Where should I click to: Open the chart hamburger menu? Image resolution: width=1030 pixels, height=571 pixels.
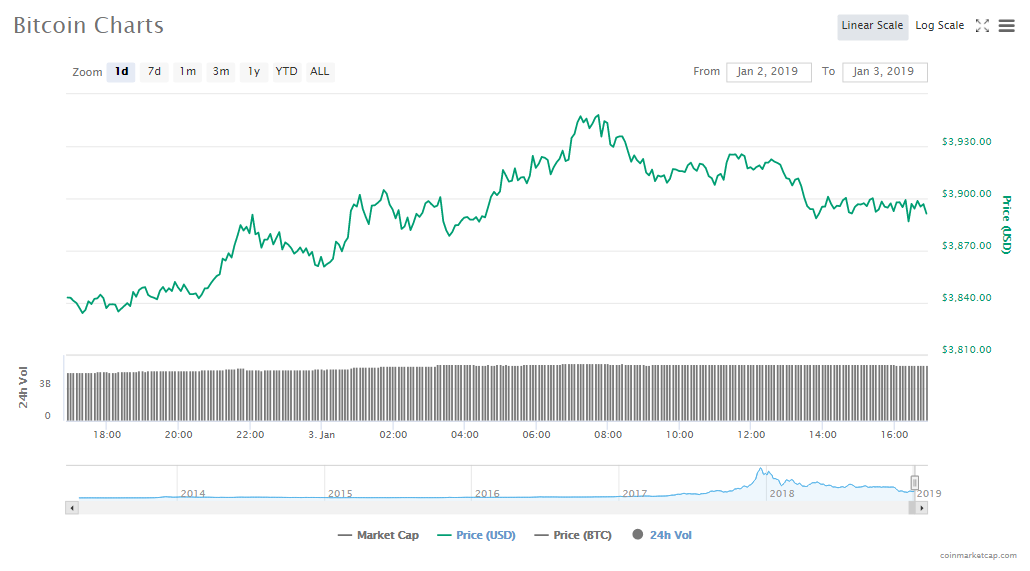click(x=1006, y=26)
